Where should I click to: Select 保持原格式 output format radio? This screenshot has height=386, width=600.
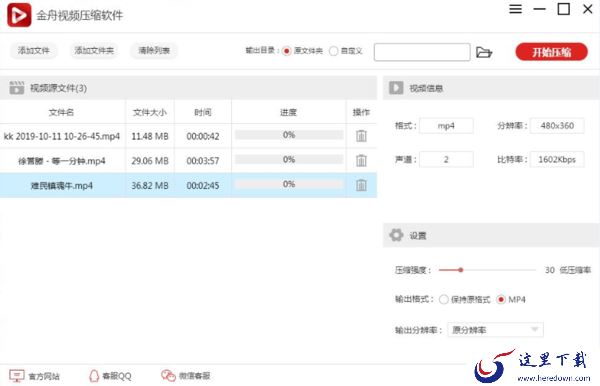click(443, 299)
